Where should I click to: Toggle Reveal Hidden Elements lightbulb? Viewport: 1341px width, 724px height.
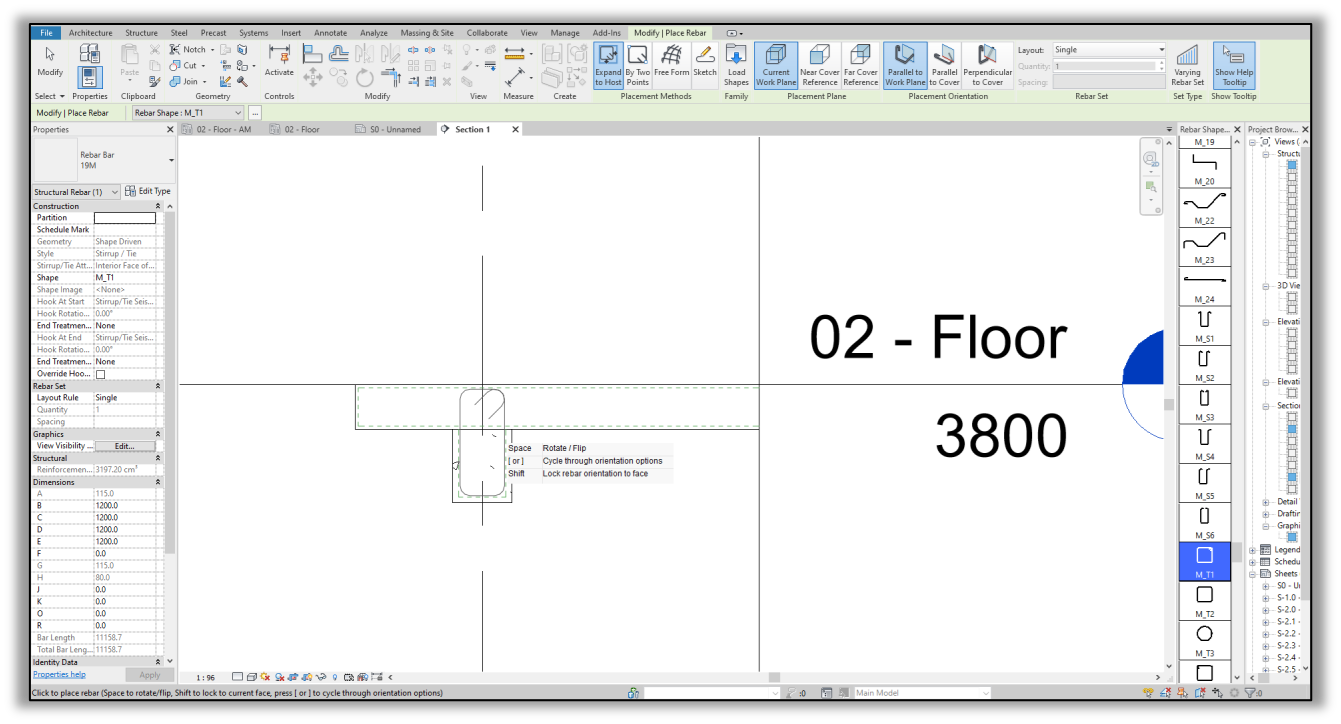pos(334,676)
